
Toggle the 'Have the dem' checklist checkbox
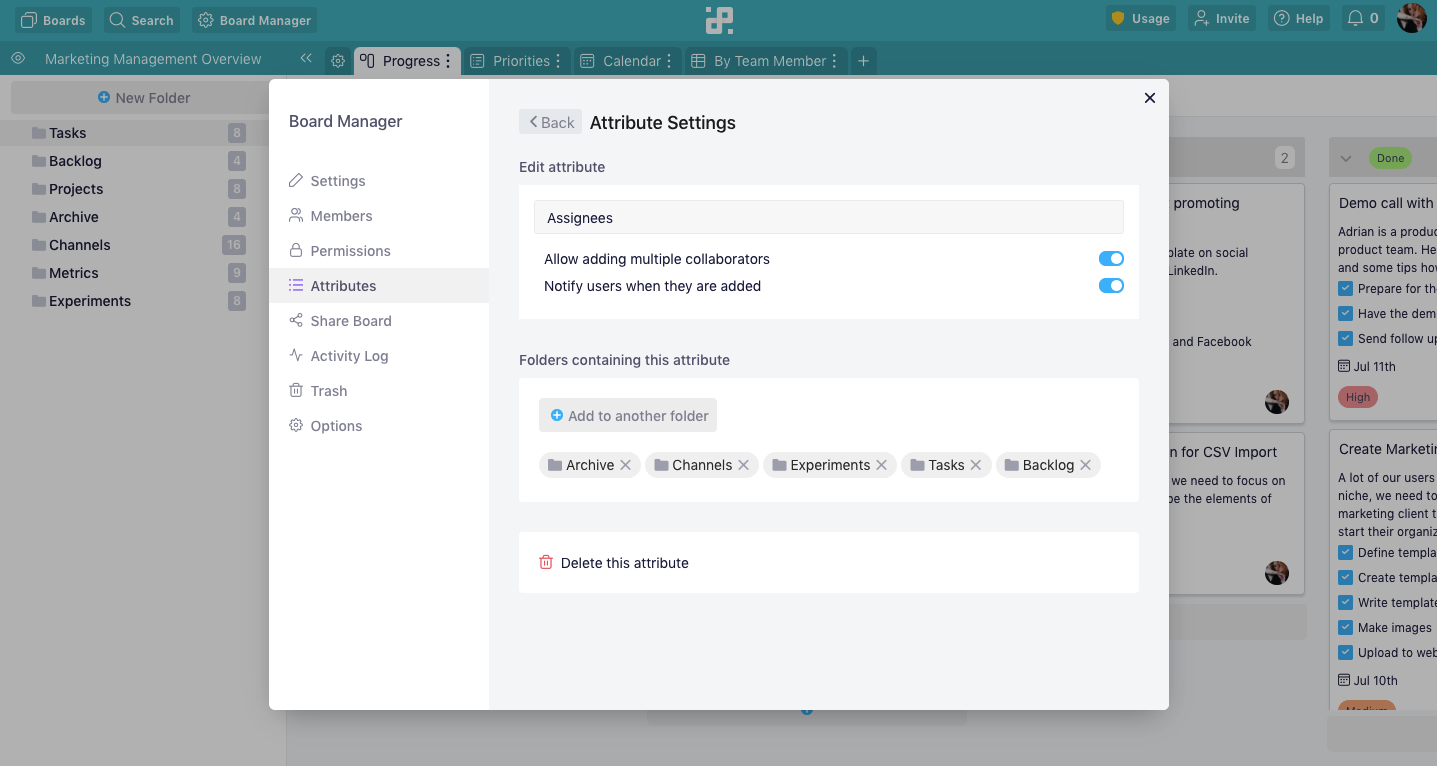(x=1346, y=314)
